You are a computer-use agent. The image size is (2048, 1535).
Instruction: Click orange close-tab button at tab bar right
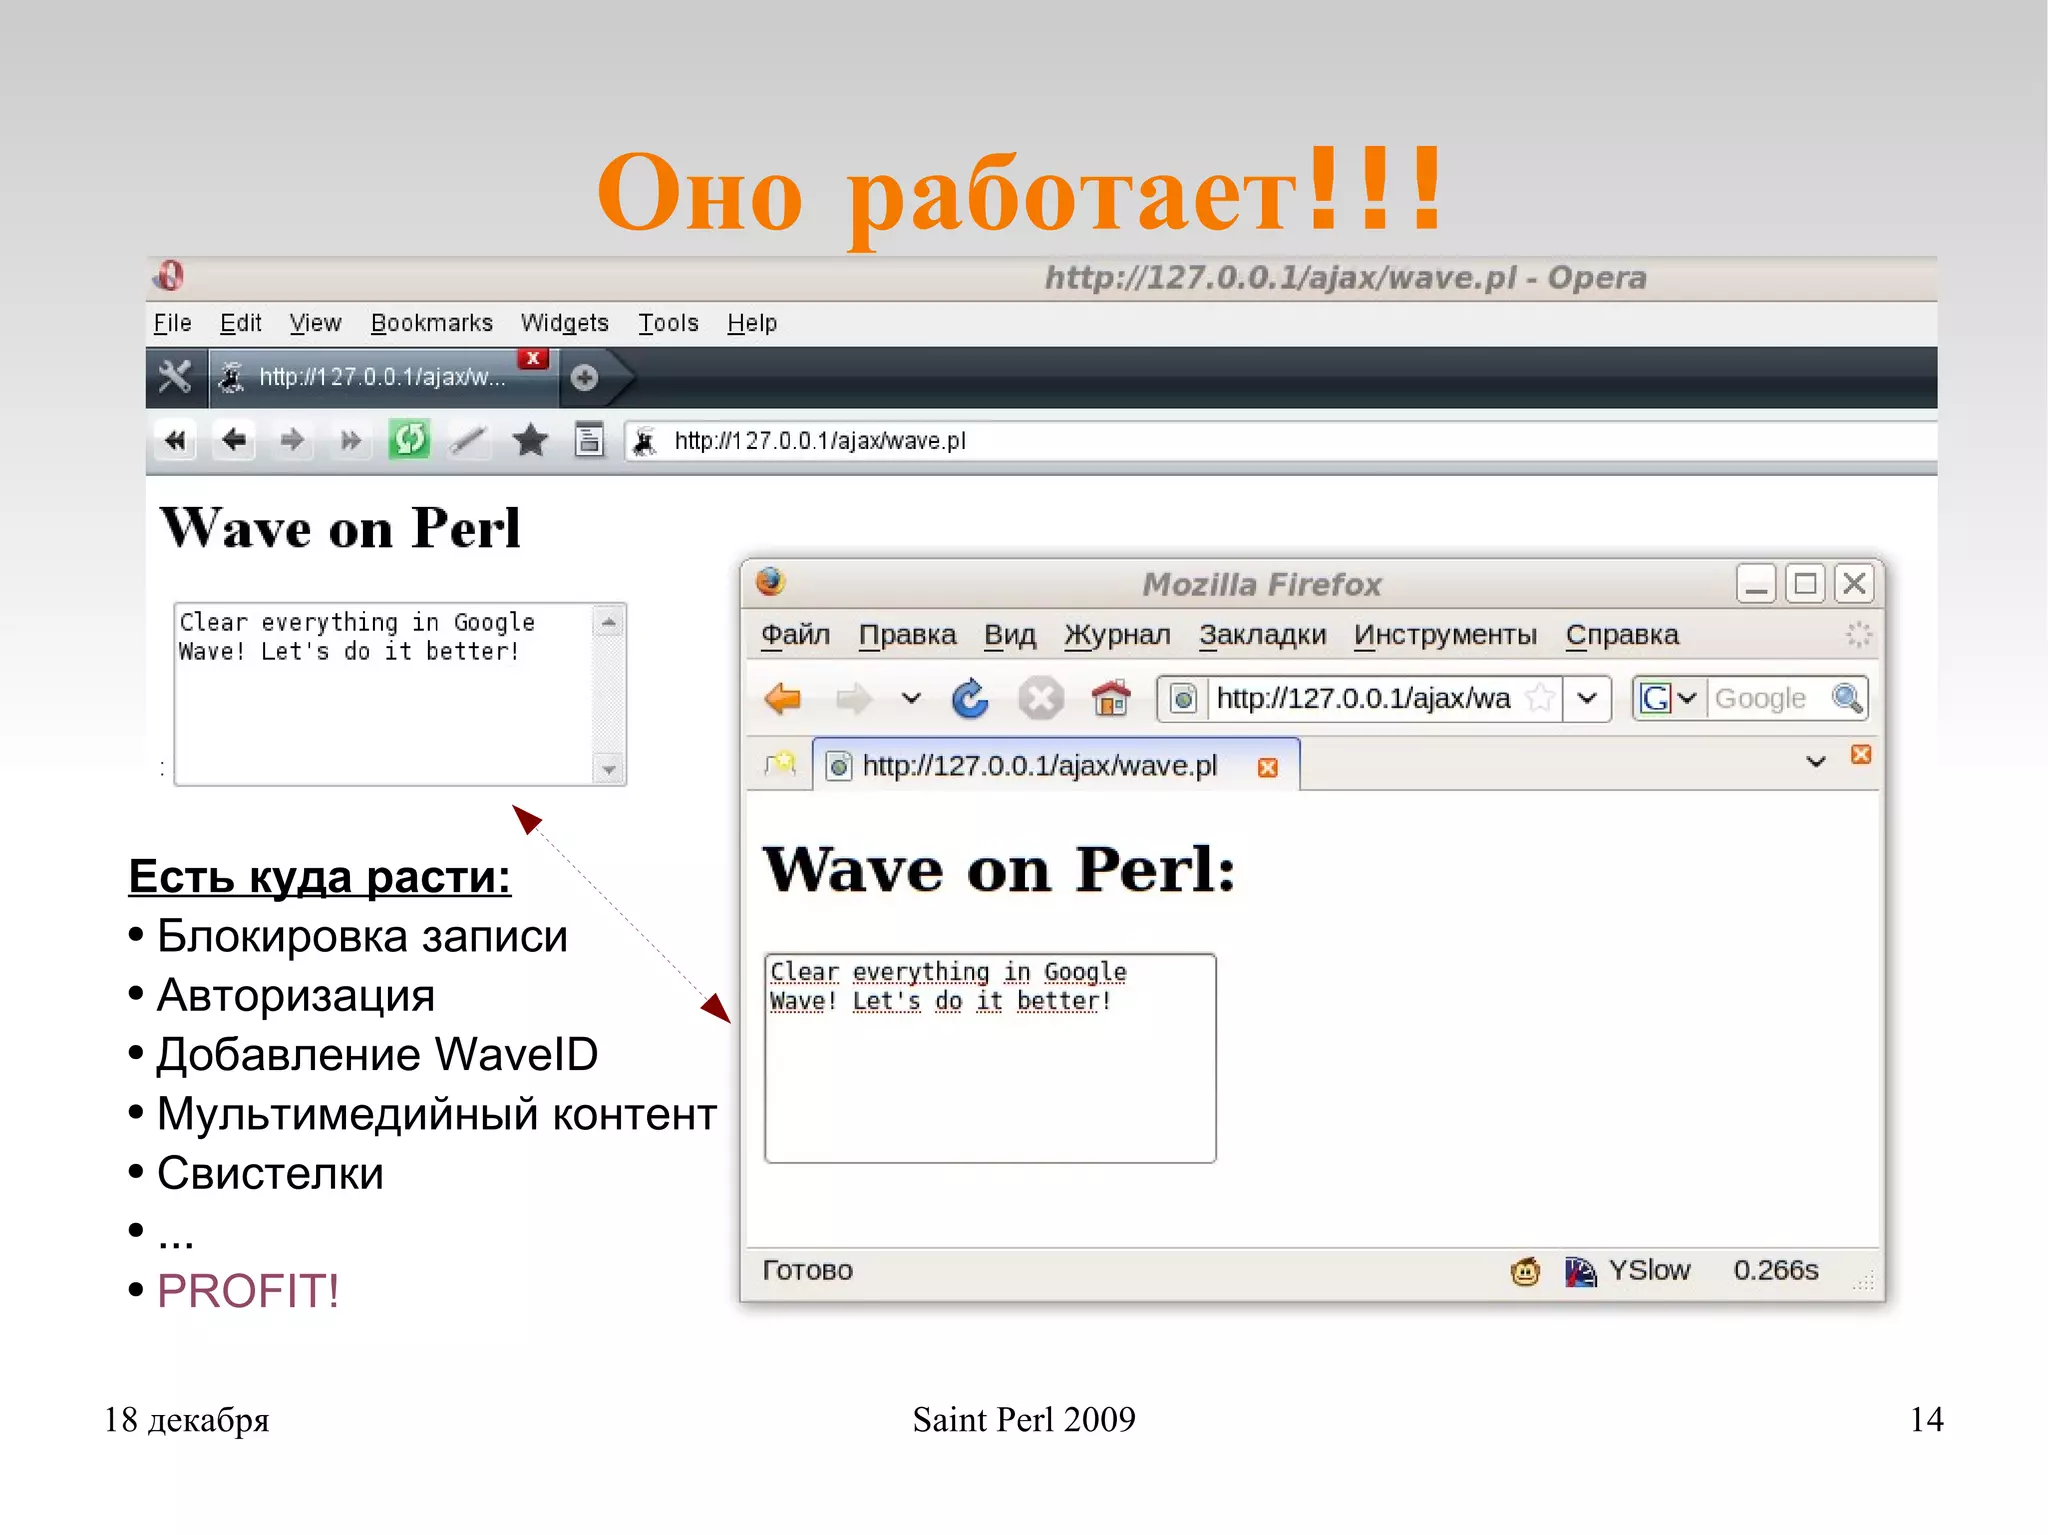coord(1860,754)
